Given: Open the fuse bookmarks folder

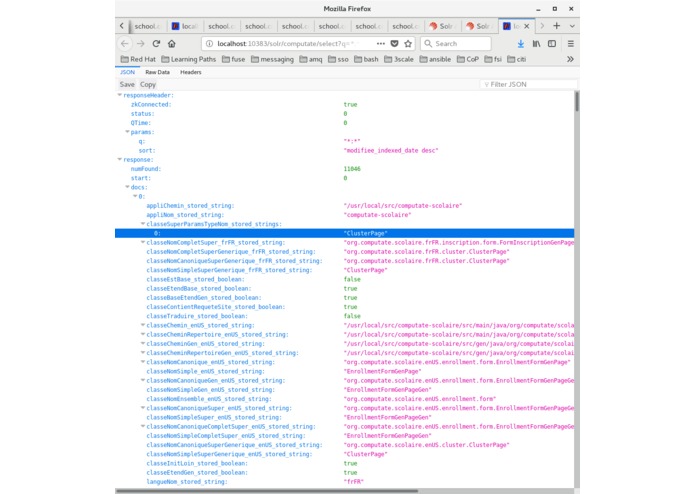Looking at the screenshot, I should pyautogui.click(x=233, y=59).
